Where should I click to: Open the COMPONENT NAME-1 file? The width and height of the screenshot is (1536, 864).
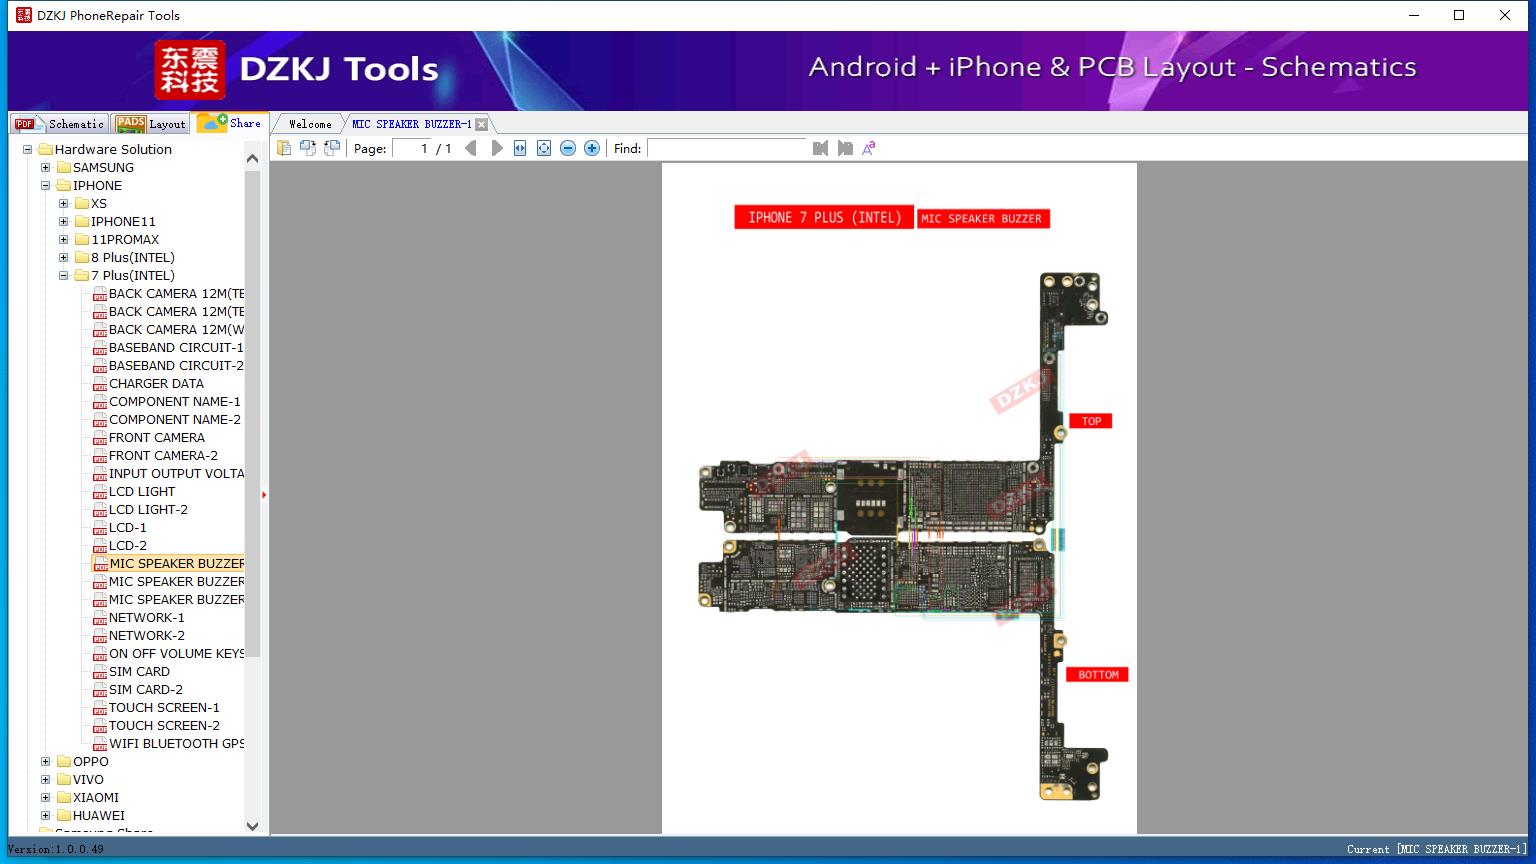point(175,402)
